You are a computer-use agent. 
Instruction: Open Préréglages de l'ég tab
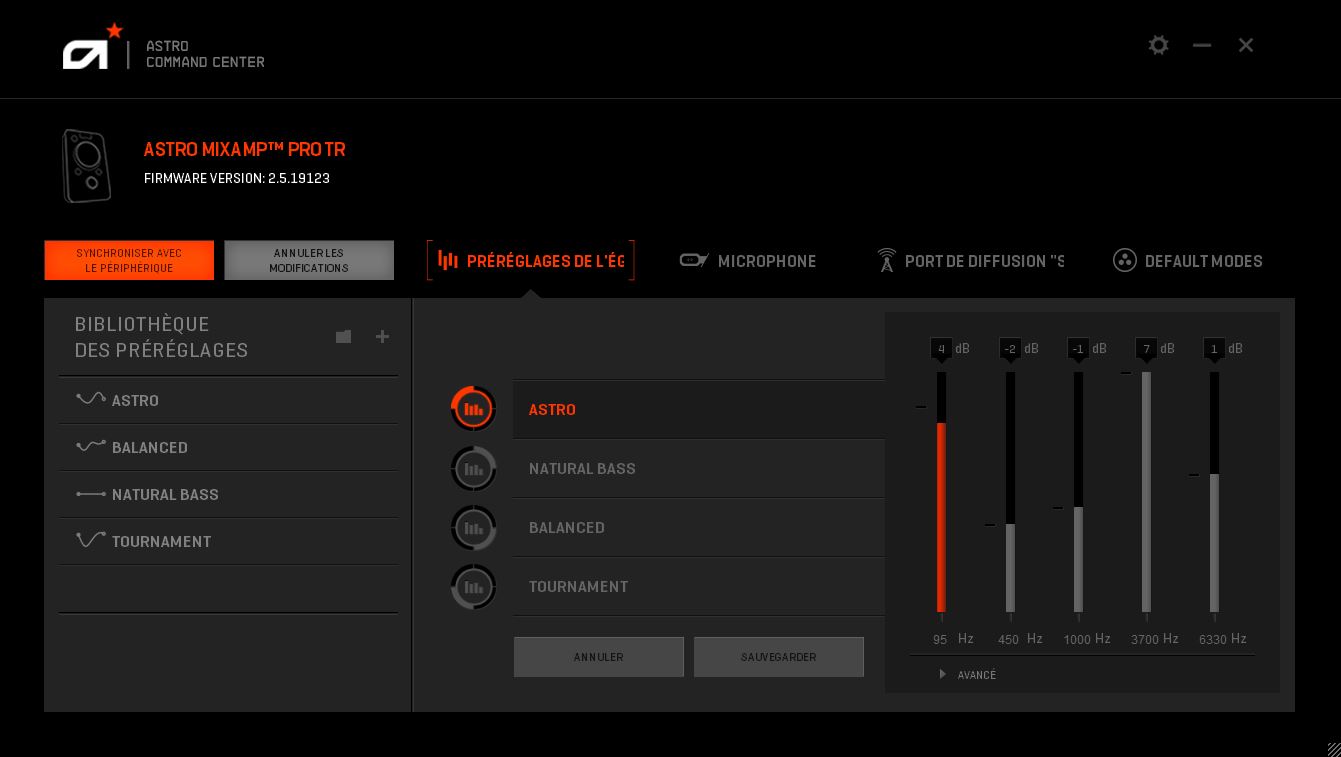[x=531, y=261]
